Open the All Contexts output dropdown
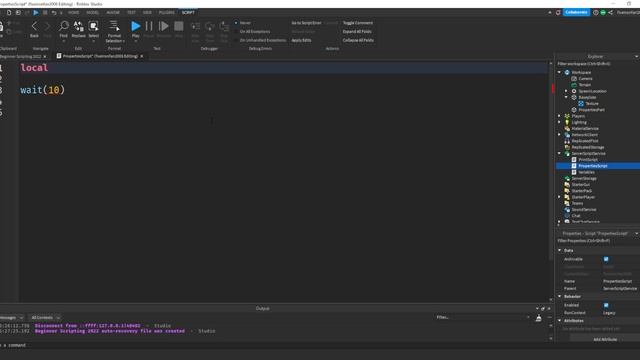The width and height of the screenshot is (640, 360). click(45, 318)
